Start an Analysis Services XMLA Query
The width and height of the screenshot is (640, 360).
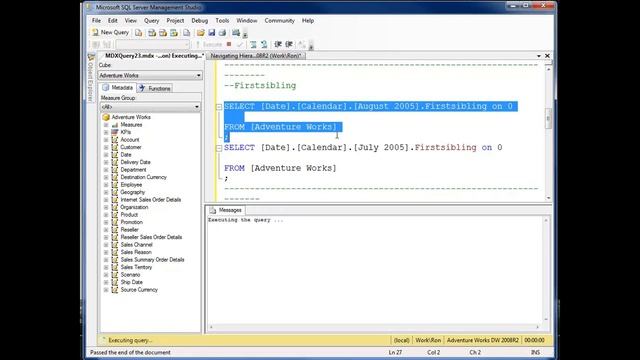click(174, 33)
